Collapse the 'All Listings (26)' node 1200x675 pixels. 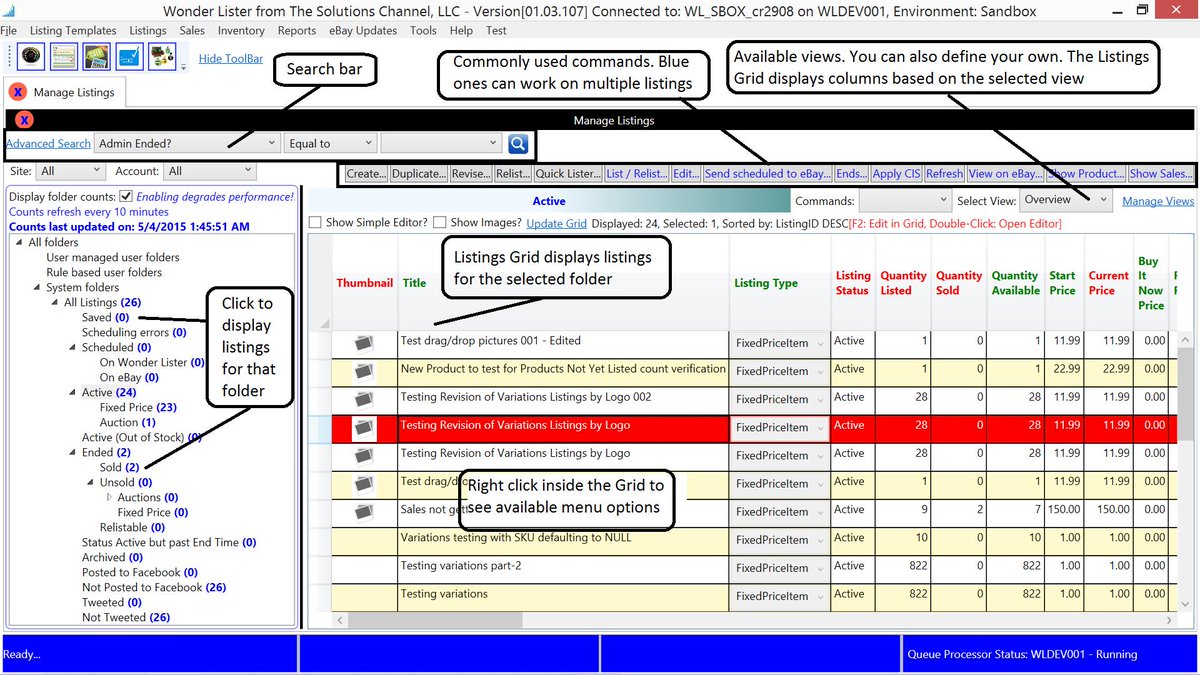(x=55, y=303)
